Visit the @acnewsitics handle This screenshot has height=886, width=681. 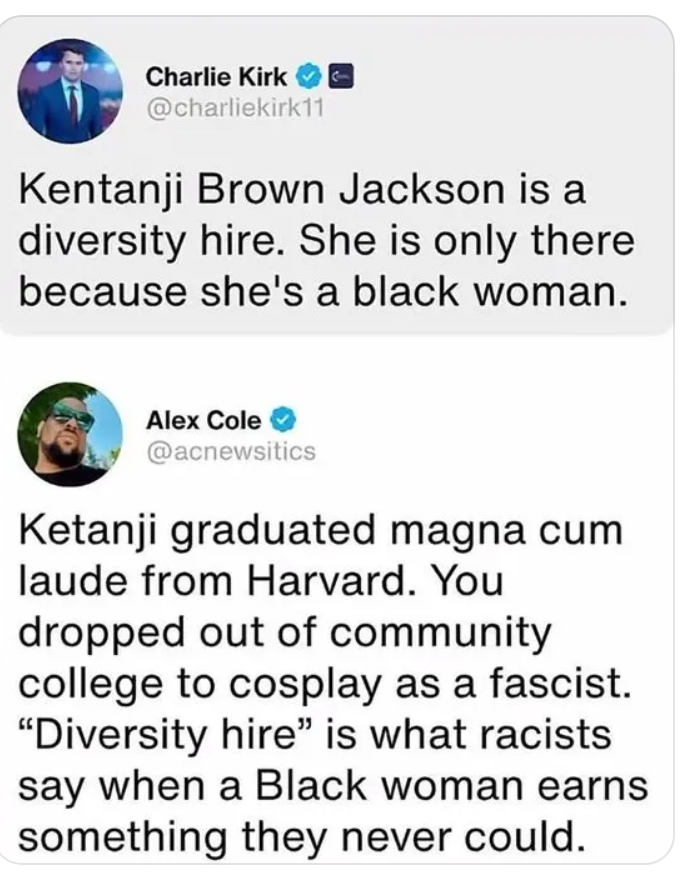pos(231,451)
